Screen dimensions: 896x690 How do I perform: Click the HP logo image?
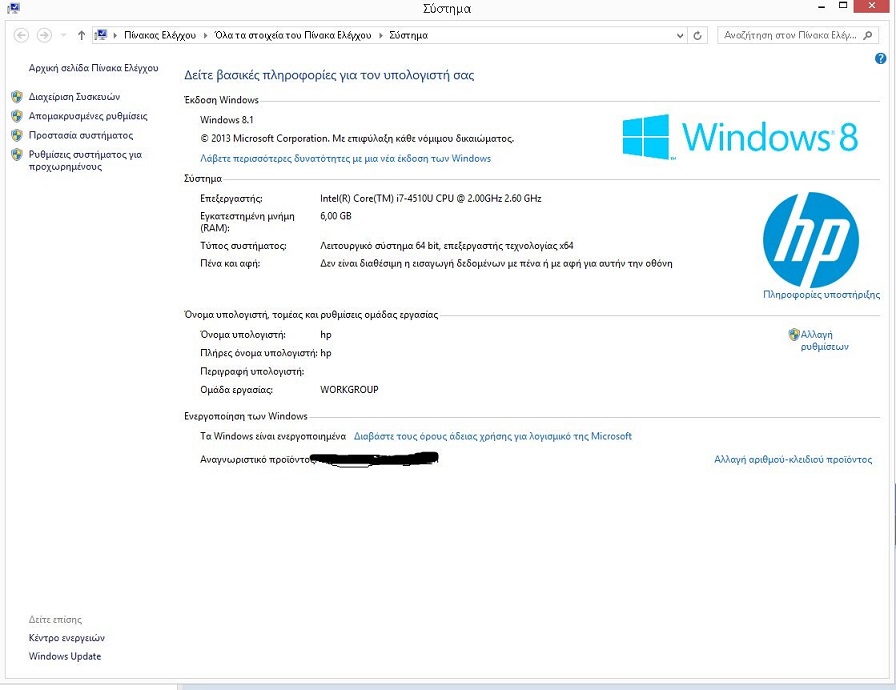(811, 240)
